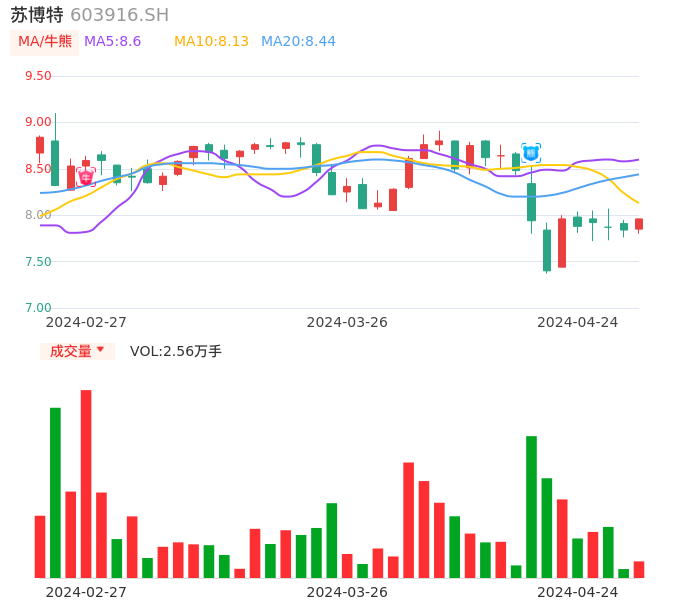Open the 成交量 indicator dropdown arrow
Viewport: 686px width, 606px height.
[x=101, y=351]
